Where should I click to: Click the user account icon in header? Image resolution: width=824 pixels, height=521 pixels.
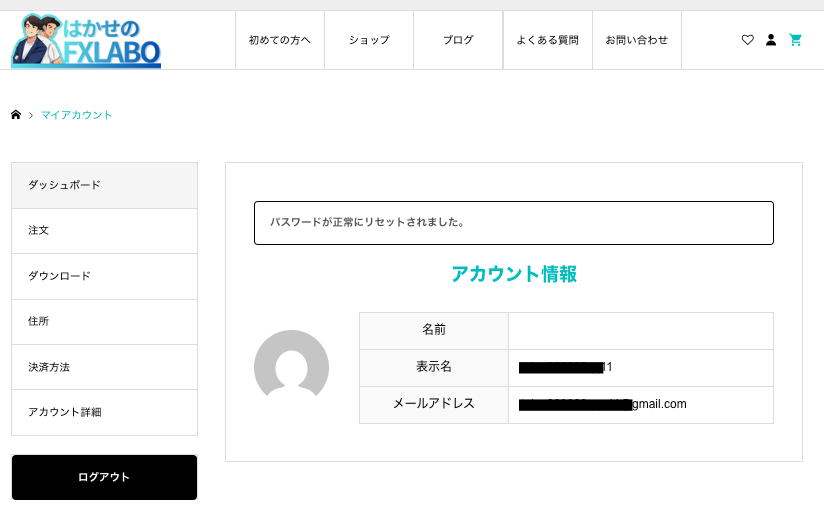point(771,40)
